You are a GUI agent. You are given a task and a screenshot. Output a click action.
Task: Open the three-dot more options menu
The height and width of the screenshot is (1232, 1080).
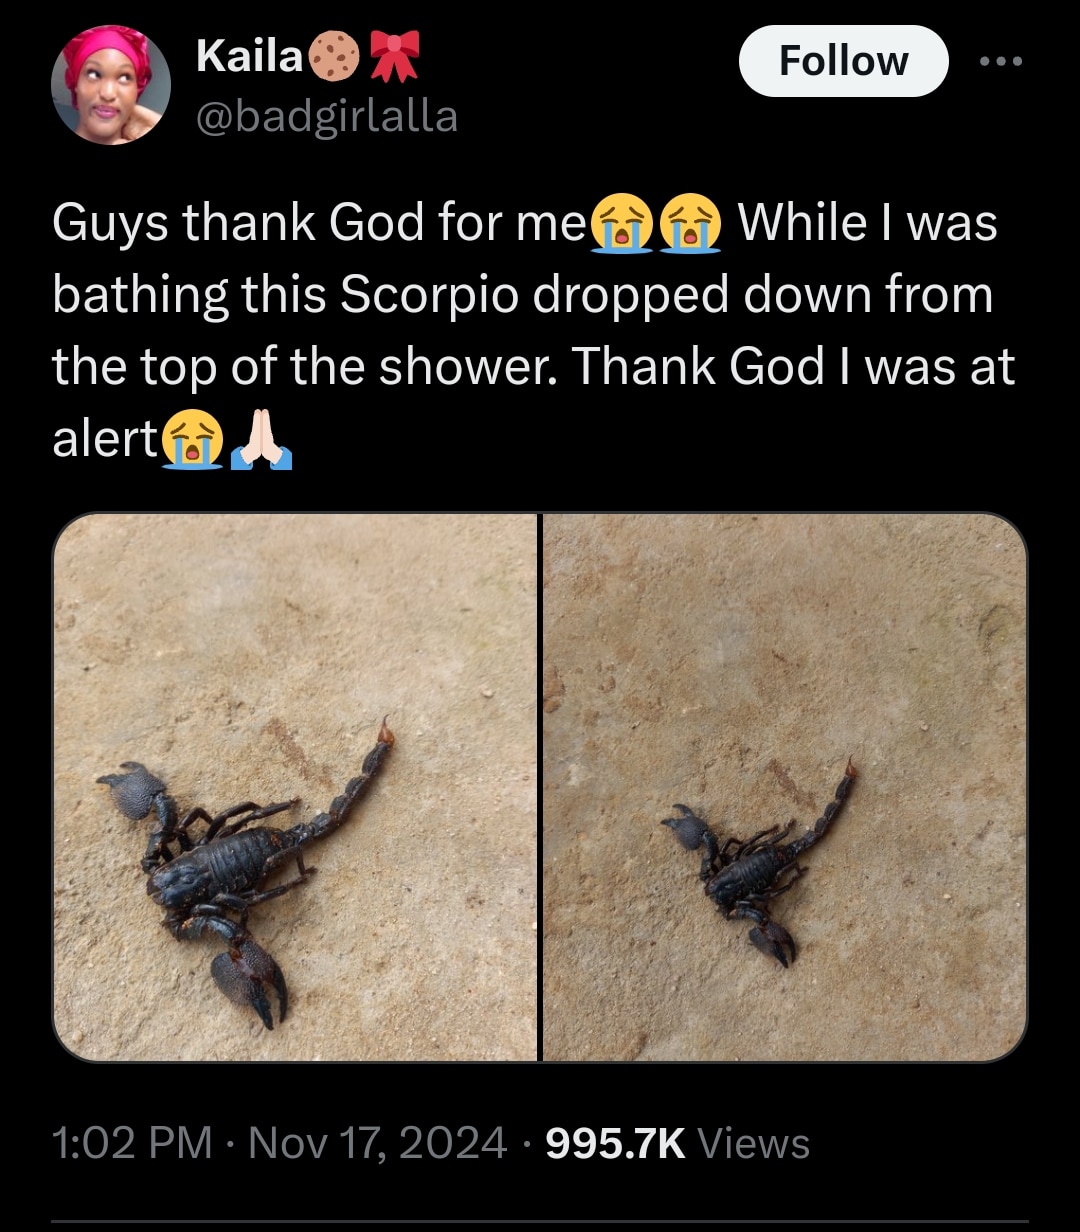point(1001,61)
